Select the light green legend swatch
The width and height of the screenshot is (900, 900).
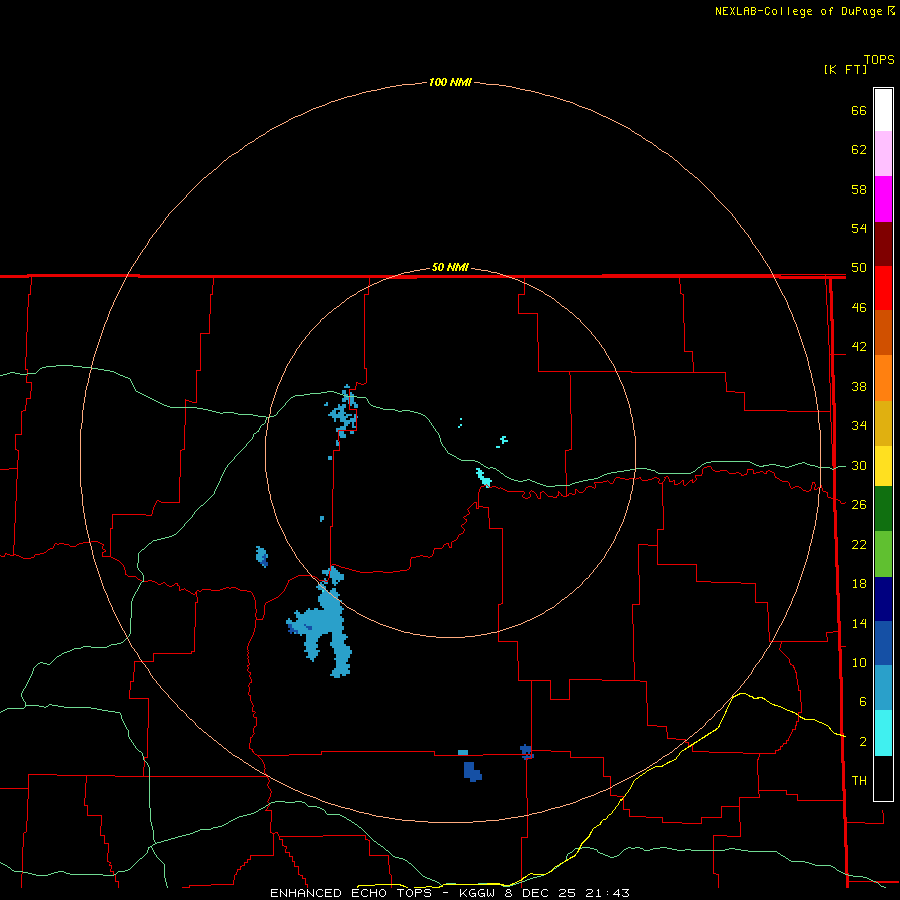tap(883, 554)
